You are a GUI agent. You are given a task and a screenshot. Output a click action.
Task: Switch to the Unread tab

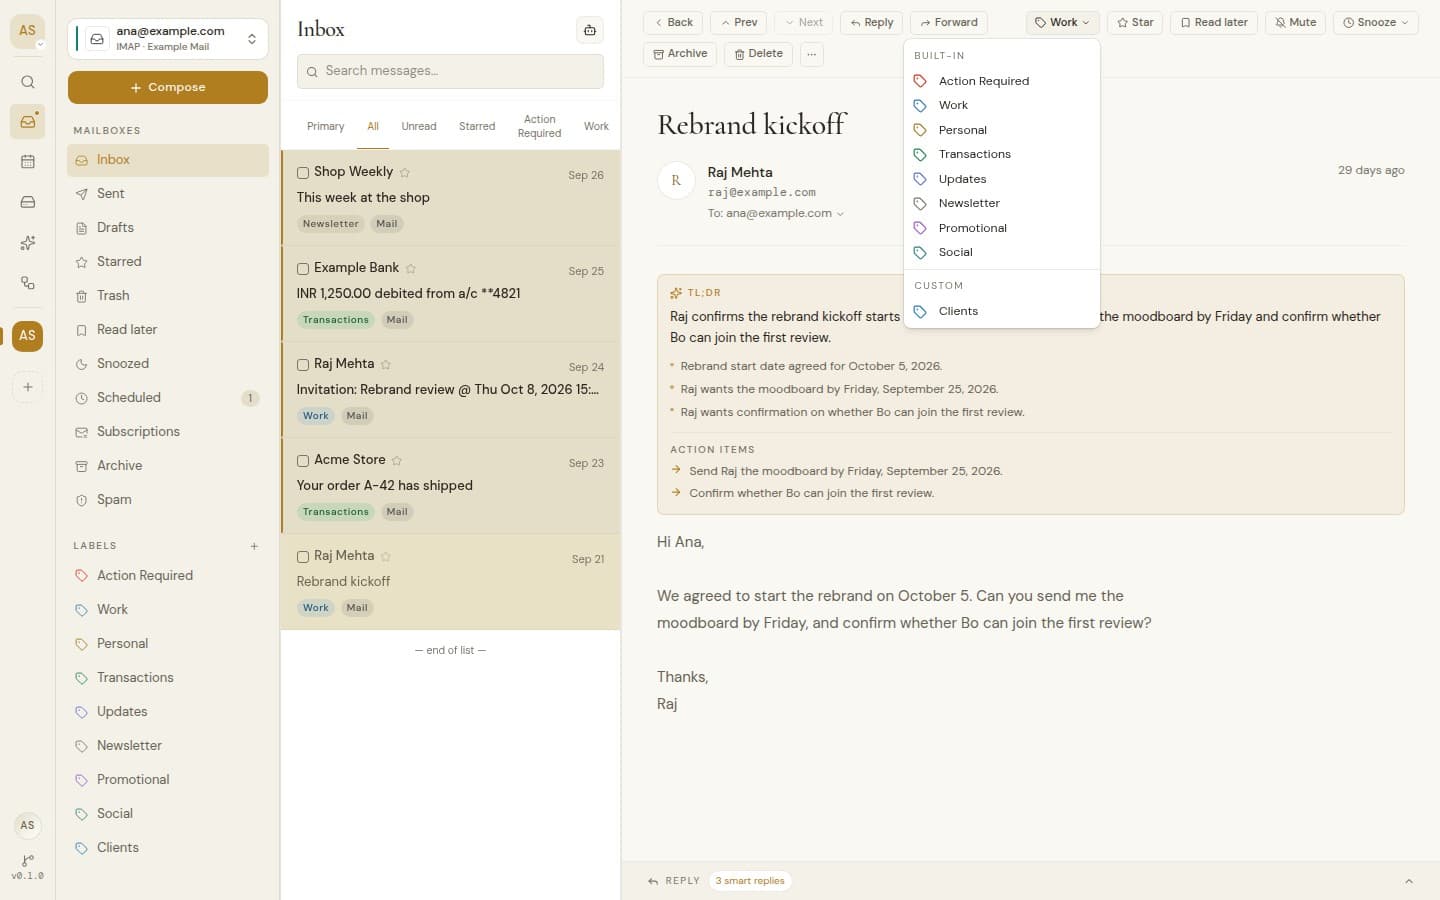click(x=419, y=126)
